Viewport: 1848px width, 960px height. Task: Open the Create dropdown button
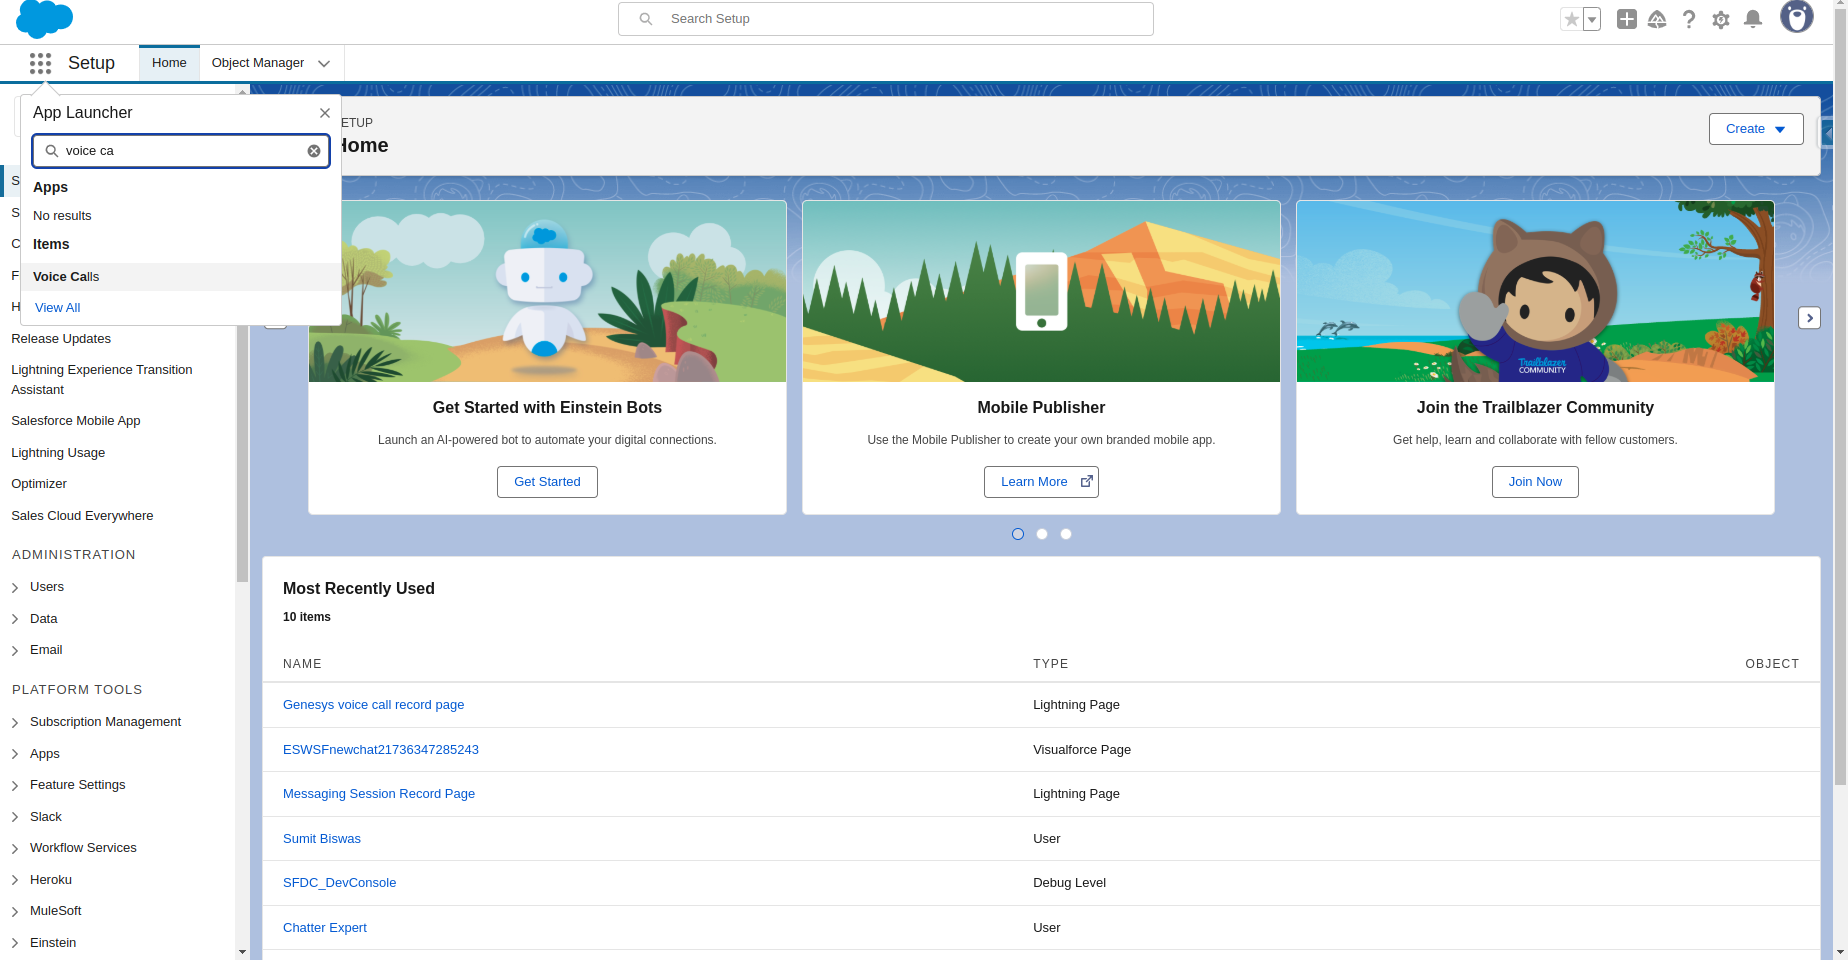click(1755, 129)
